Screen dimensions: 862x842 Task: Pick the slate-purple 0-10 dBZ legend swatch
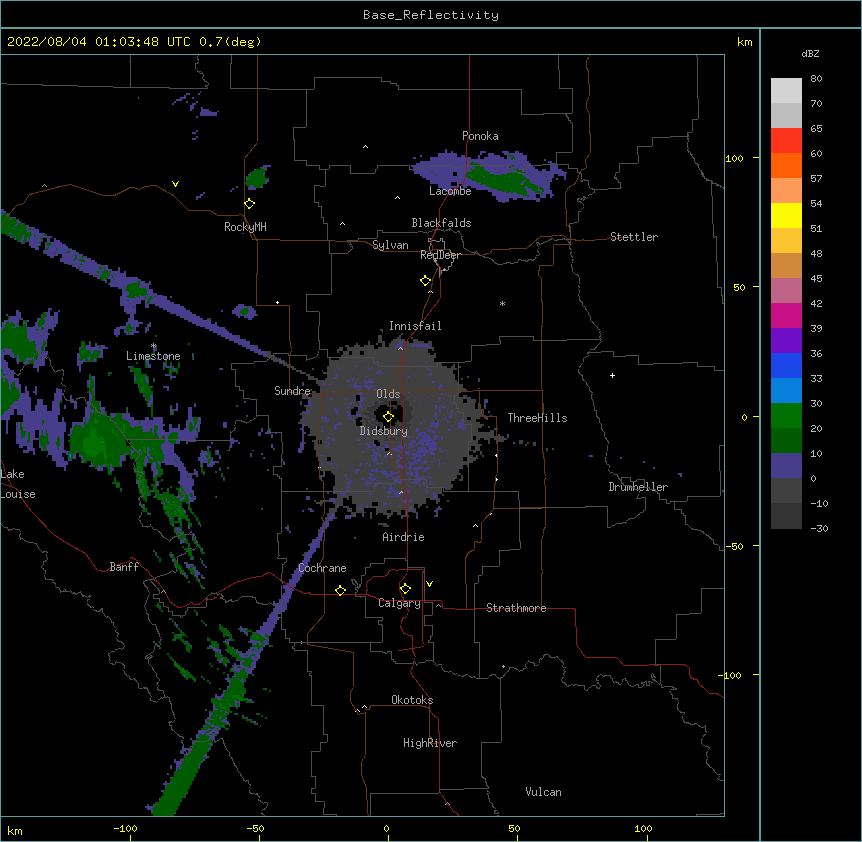786,466
